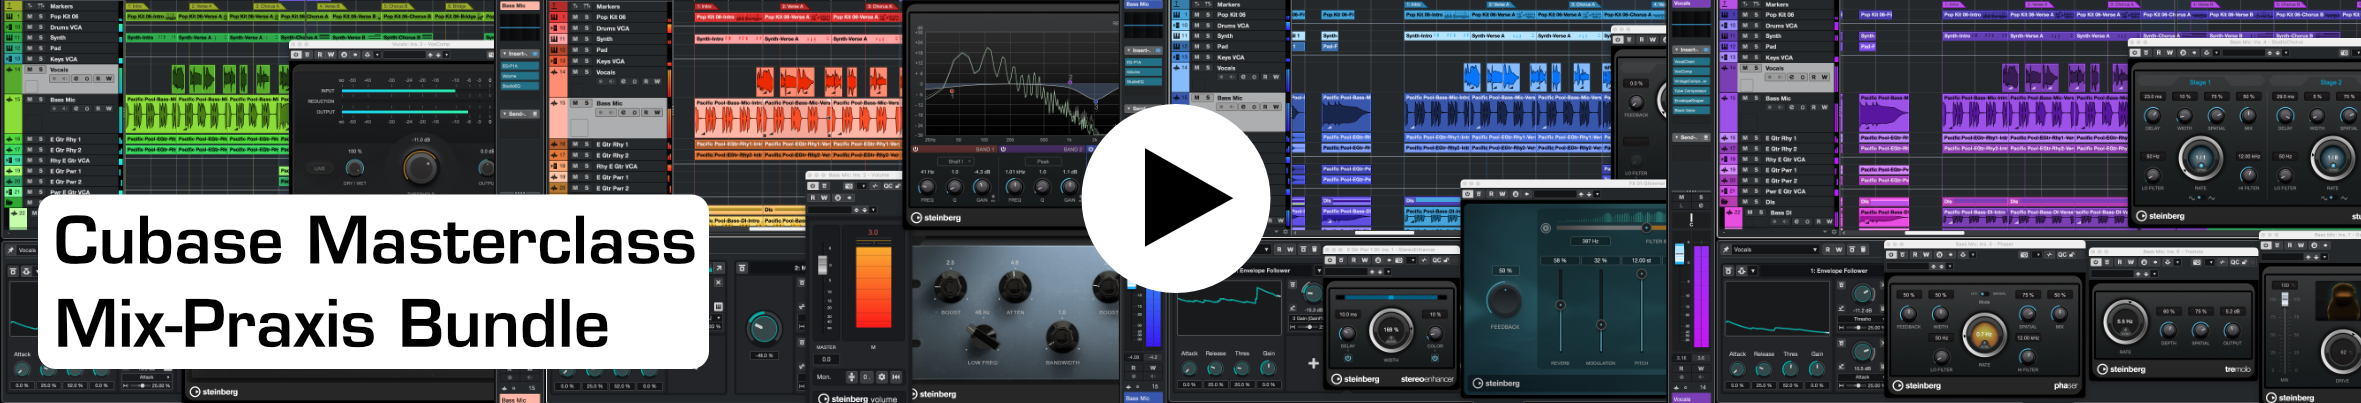The image size is (2361, 403).
Task: Open the Cubase Masterclass Mix-Praxis Bundle title
Action: (x=374, y=282)
